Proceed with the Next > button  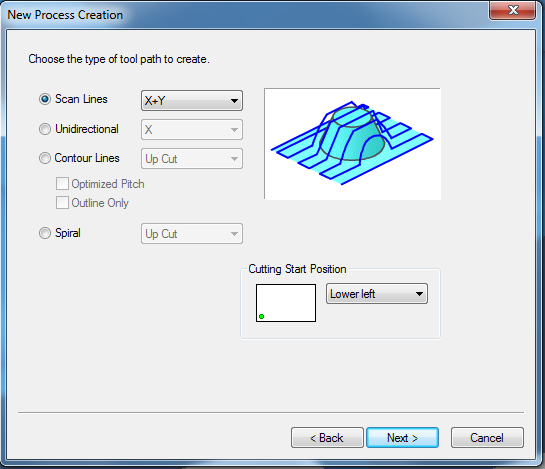pos(402,438)
